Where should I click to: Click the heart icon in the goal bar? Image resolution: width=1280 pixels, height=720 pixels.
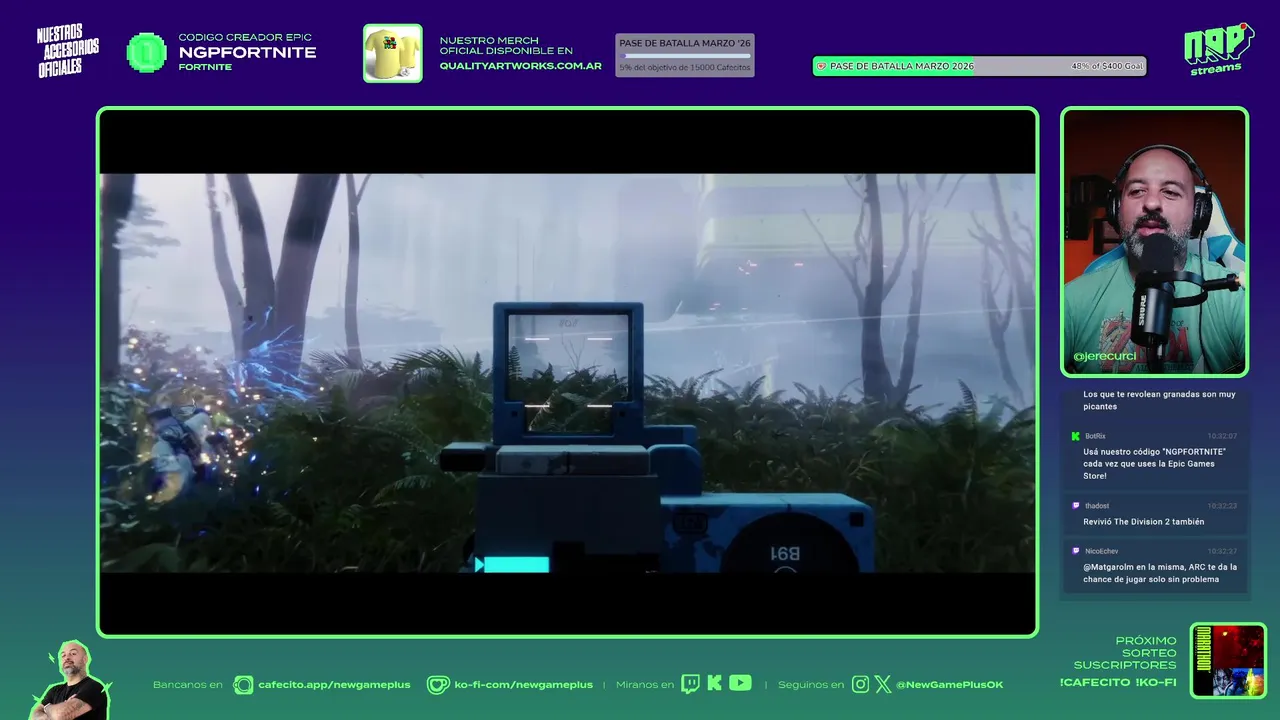click(x=822, y=66)
